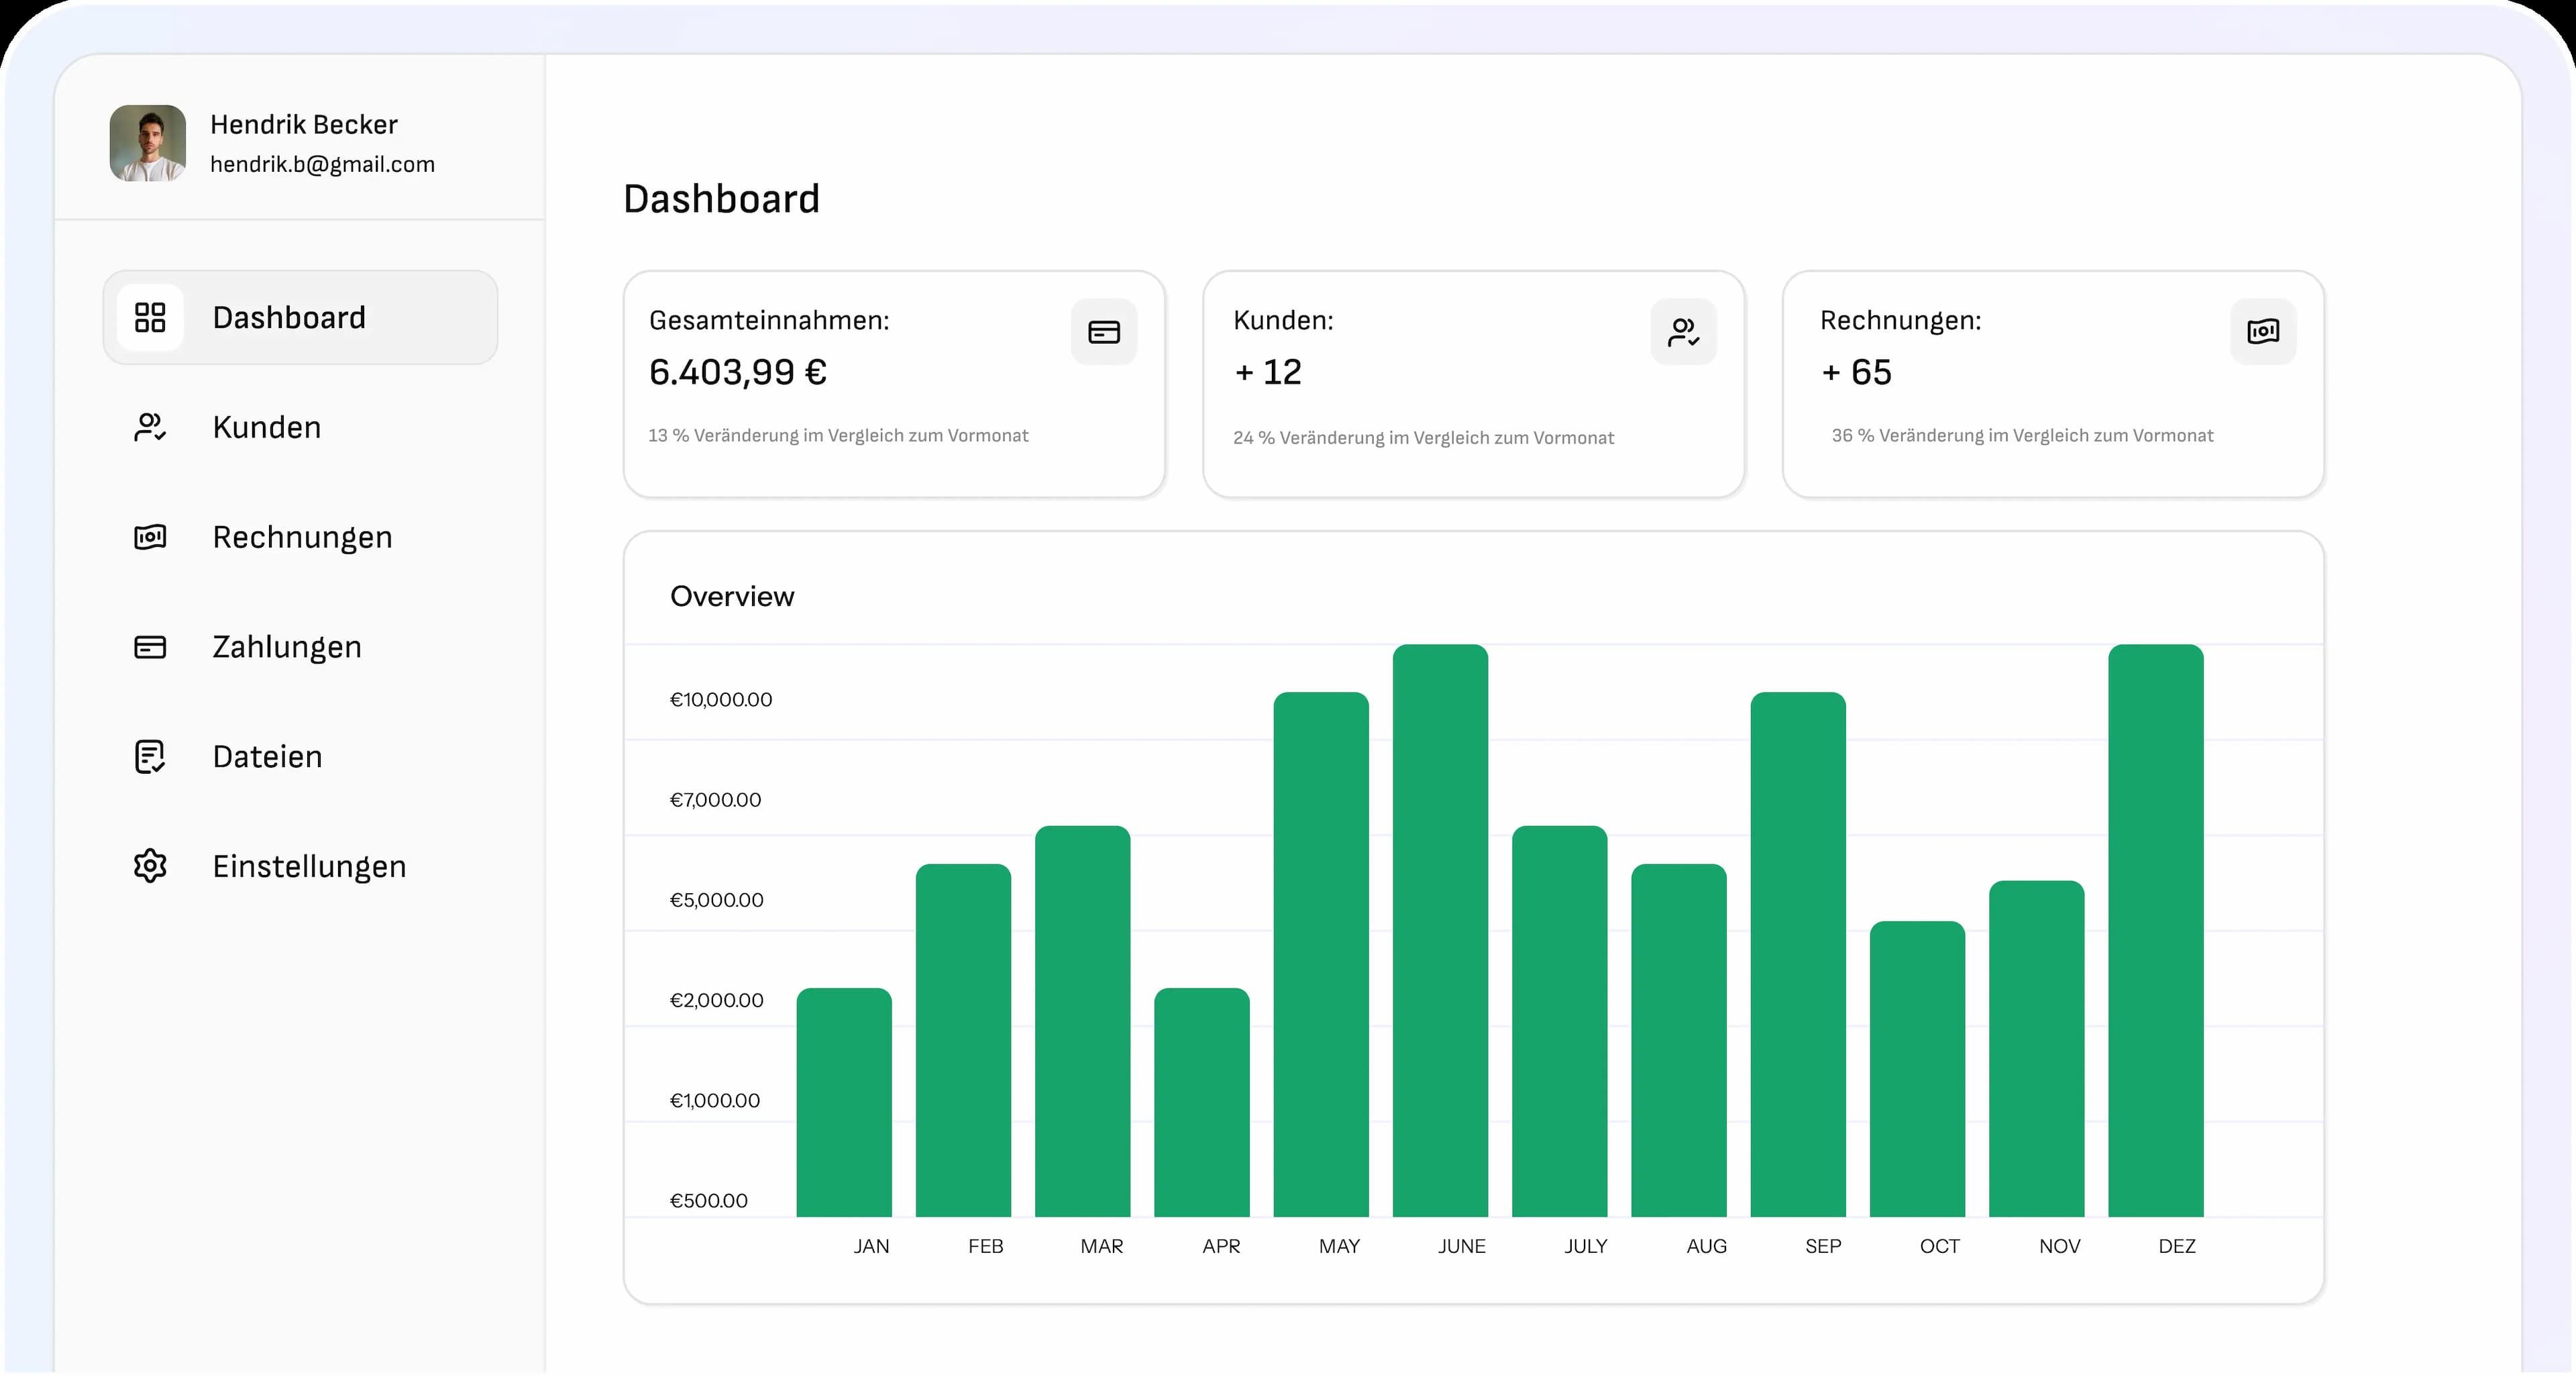Open Einstellungen from the sidebar

click(x=309, y=866)
